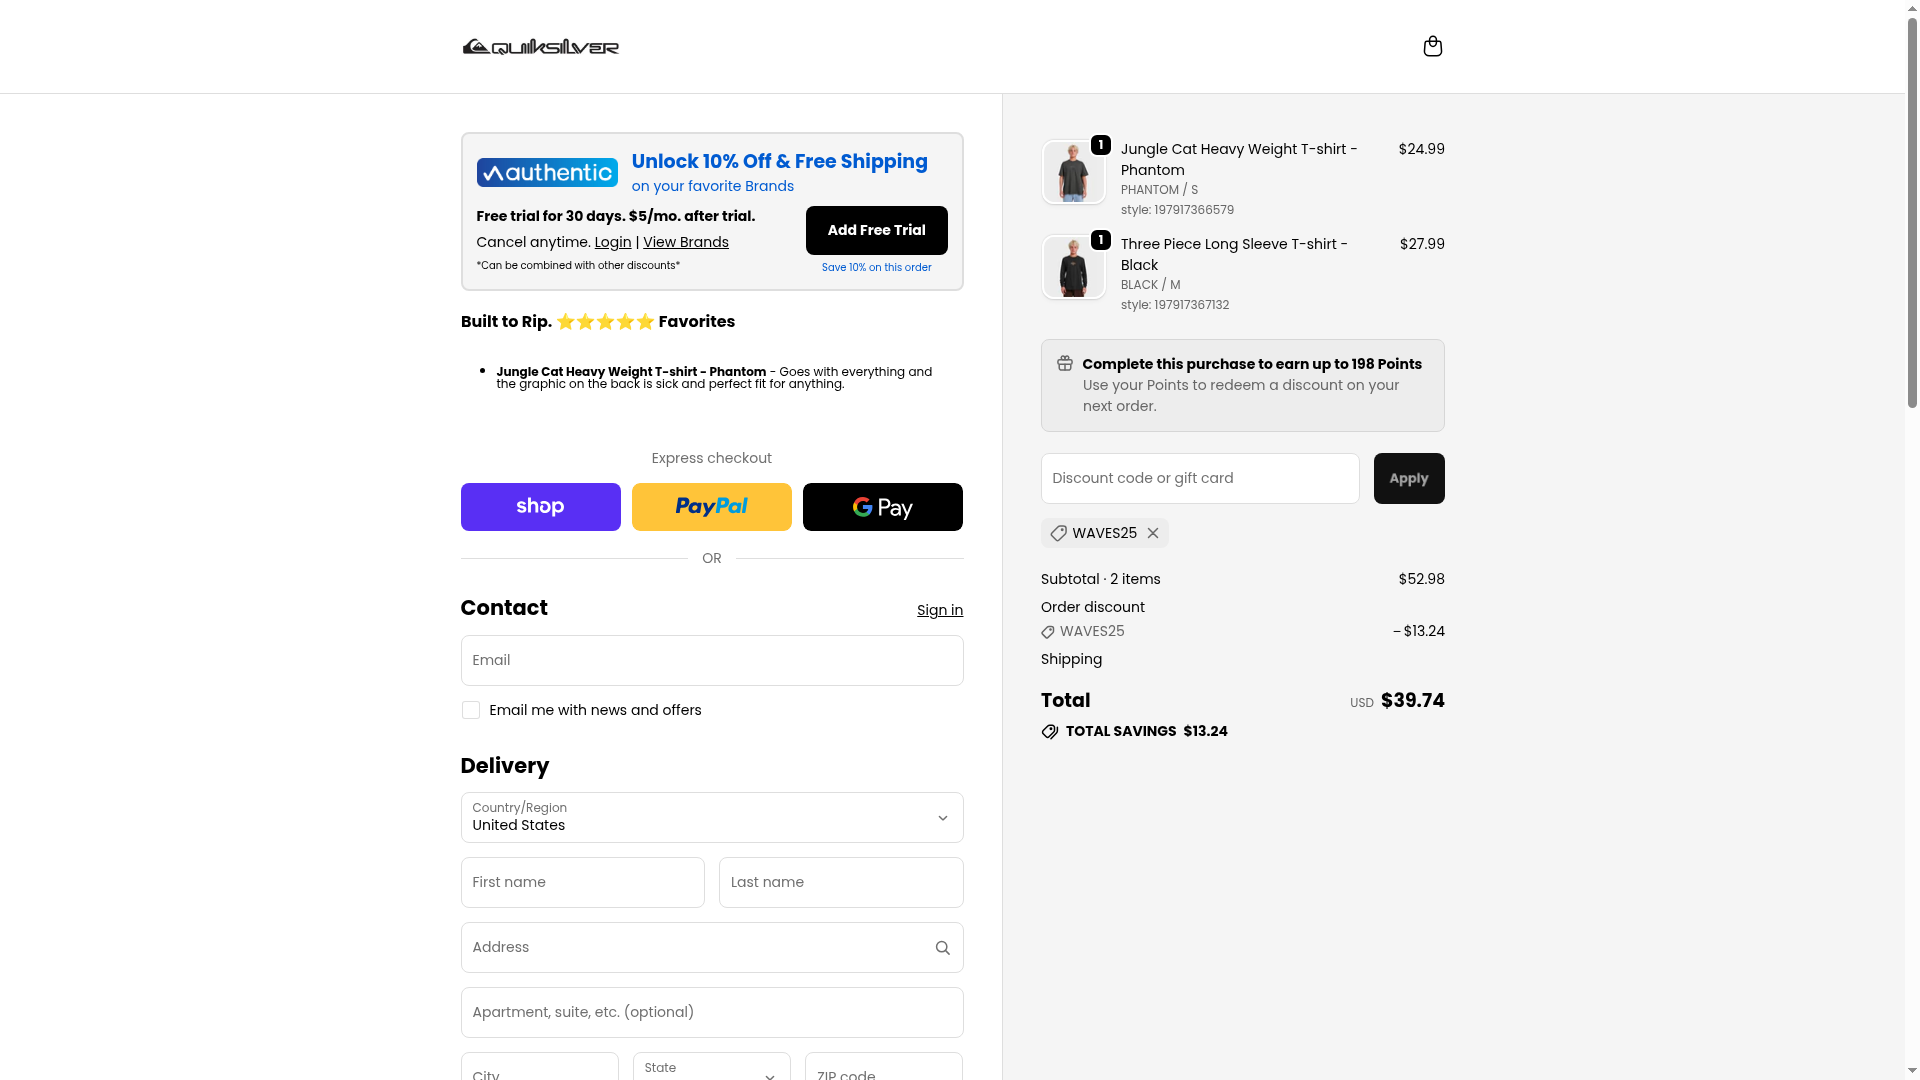Screen dimensions: 1920x1080
Task: Click the Login link in Authentic banner
Action: tap(612, 242)
